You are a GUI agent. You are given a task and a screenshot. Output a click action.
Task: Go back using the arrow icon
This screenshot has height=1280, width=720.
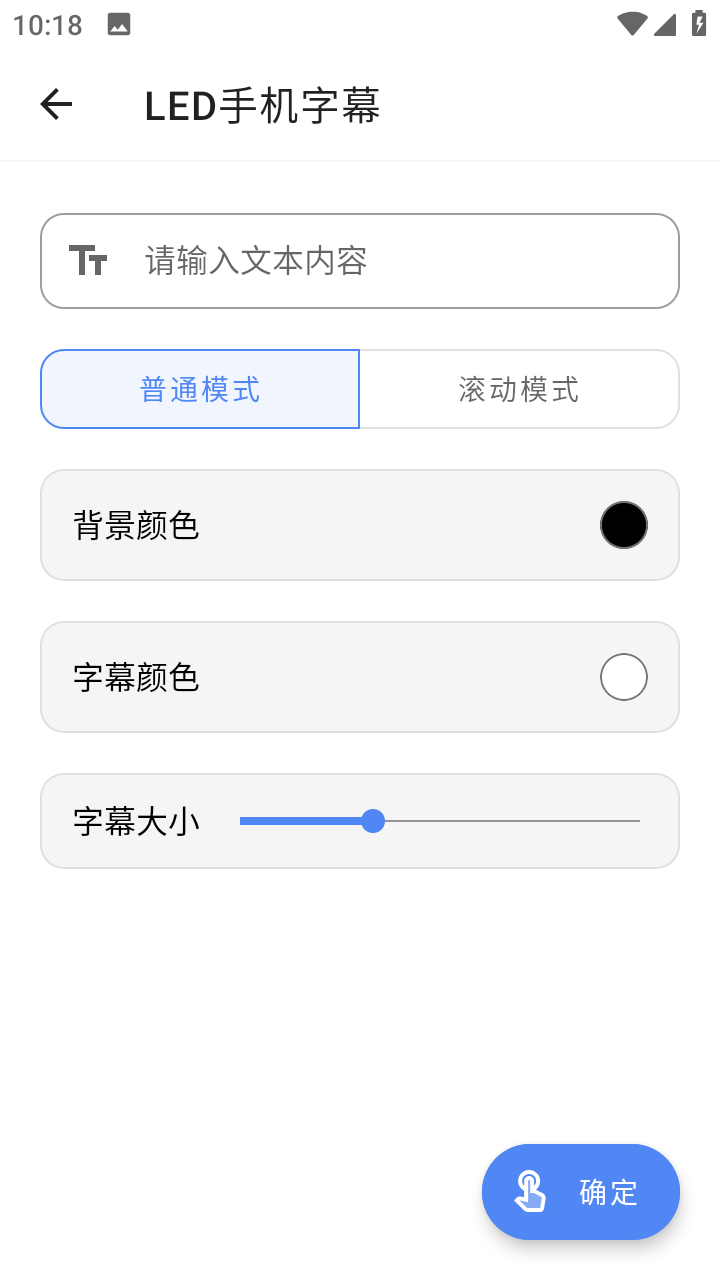pyautogui.click(x=56, y=105)
